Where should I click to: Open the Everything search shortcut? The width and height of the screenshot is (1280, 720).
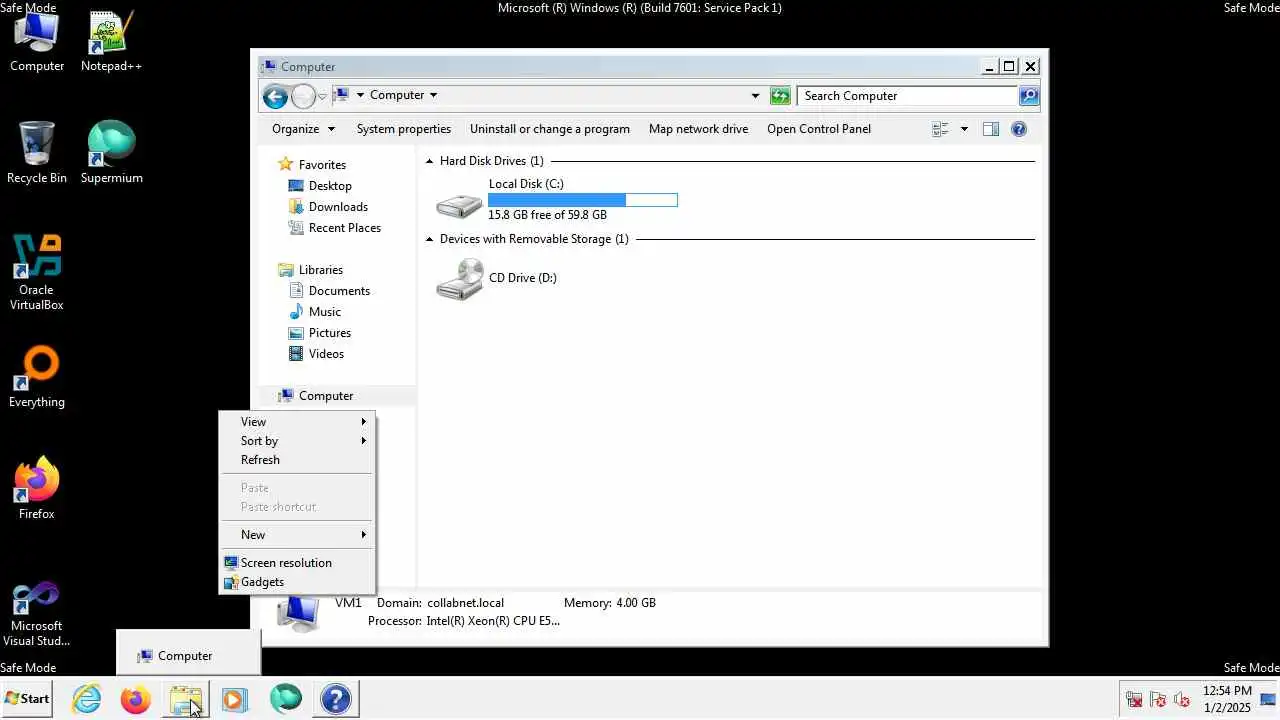tap(37, 377)
